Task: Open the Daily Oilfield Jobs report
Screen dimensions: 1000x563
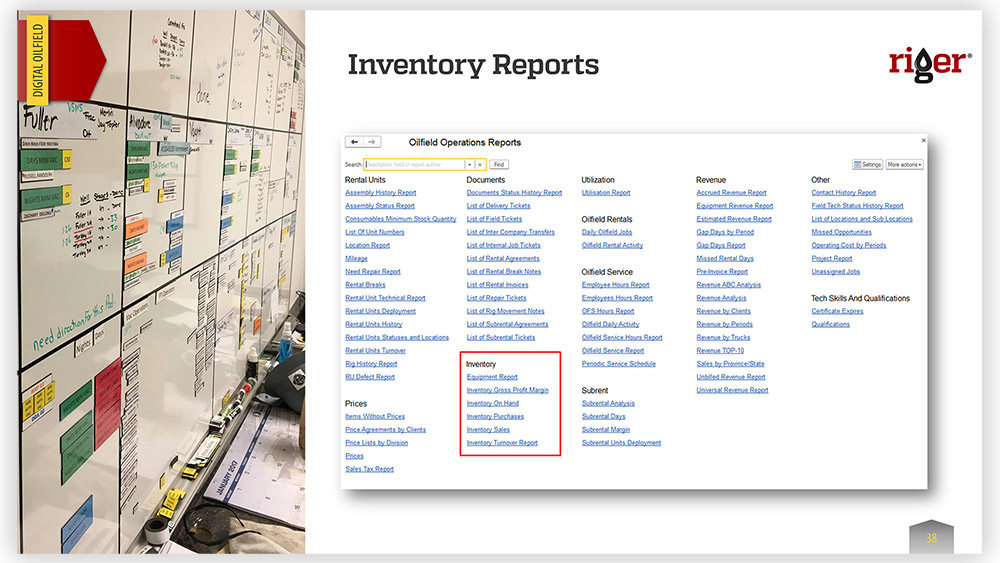Action: click(x=607, y=232)
